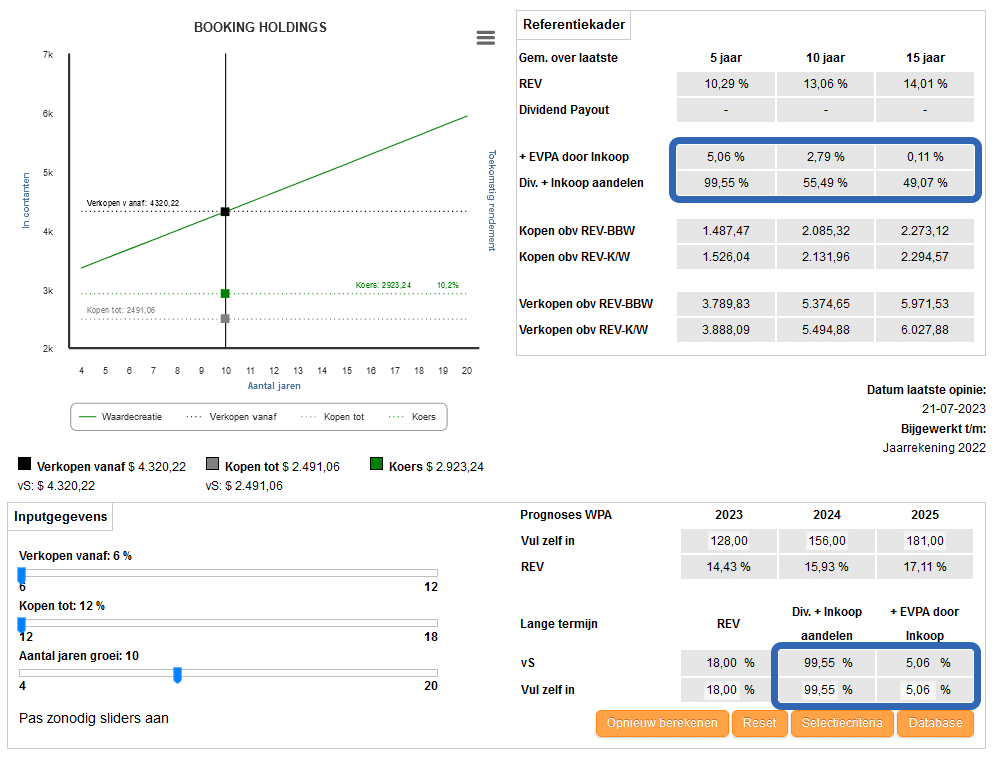
Task: Click the Aantal jaren axis label
Action: 274,386
